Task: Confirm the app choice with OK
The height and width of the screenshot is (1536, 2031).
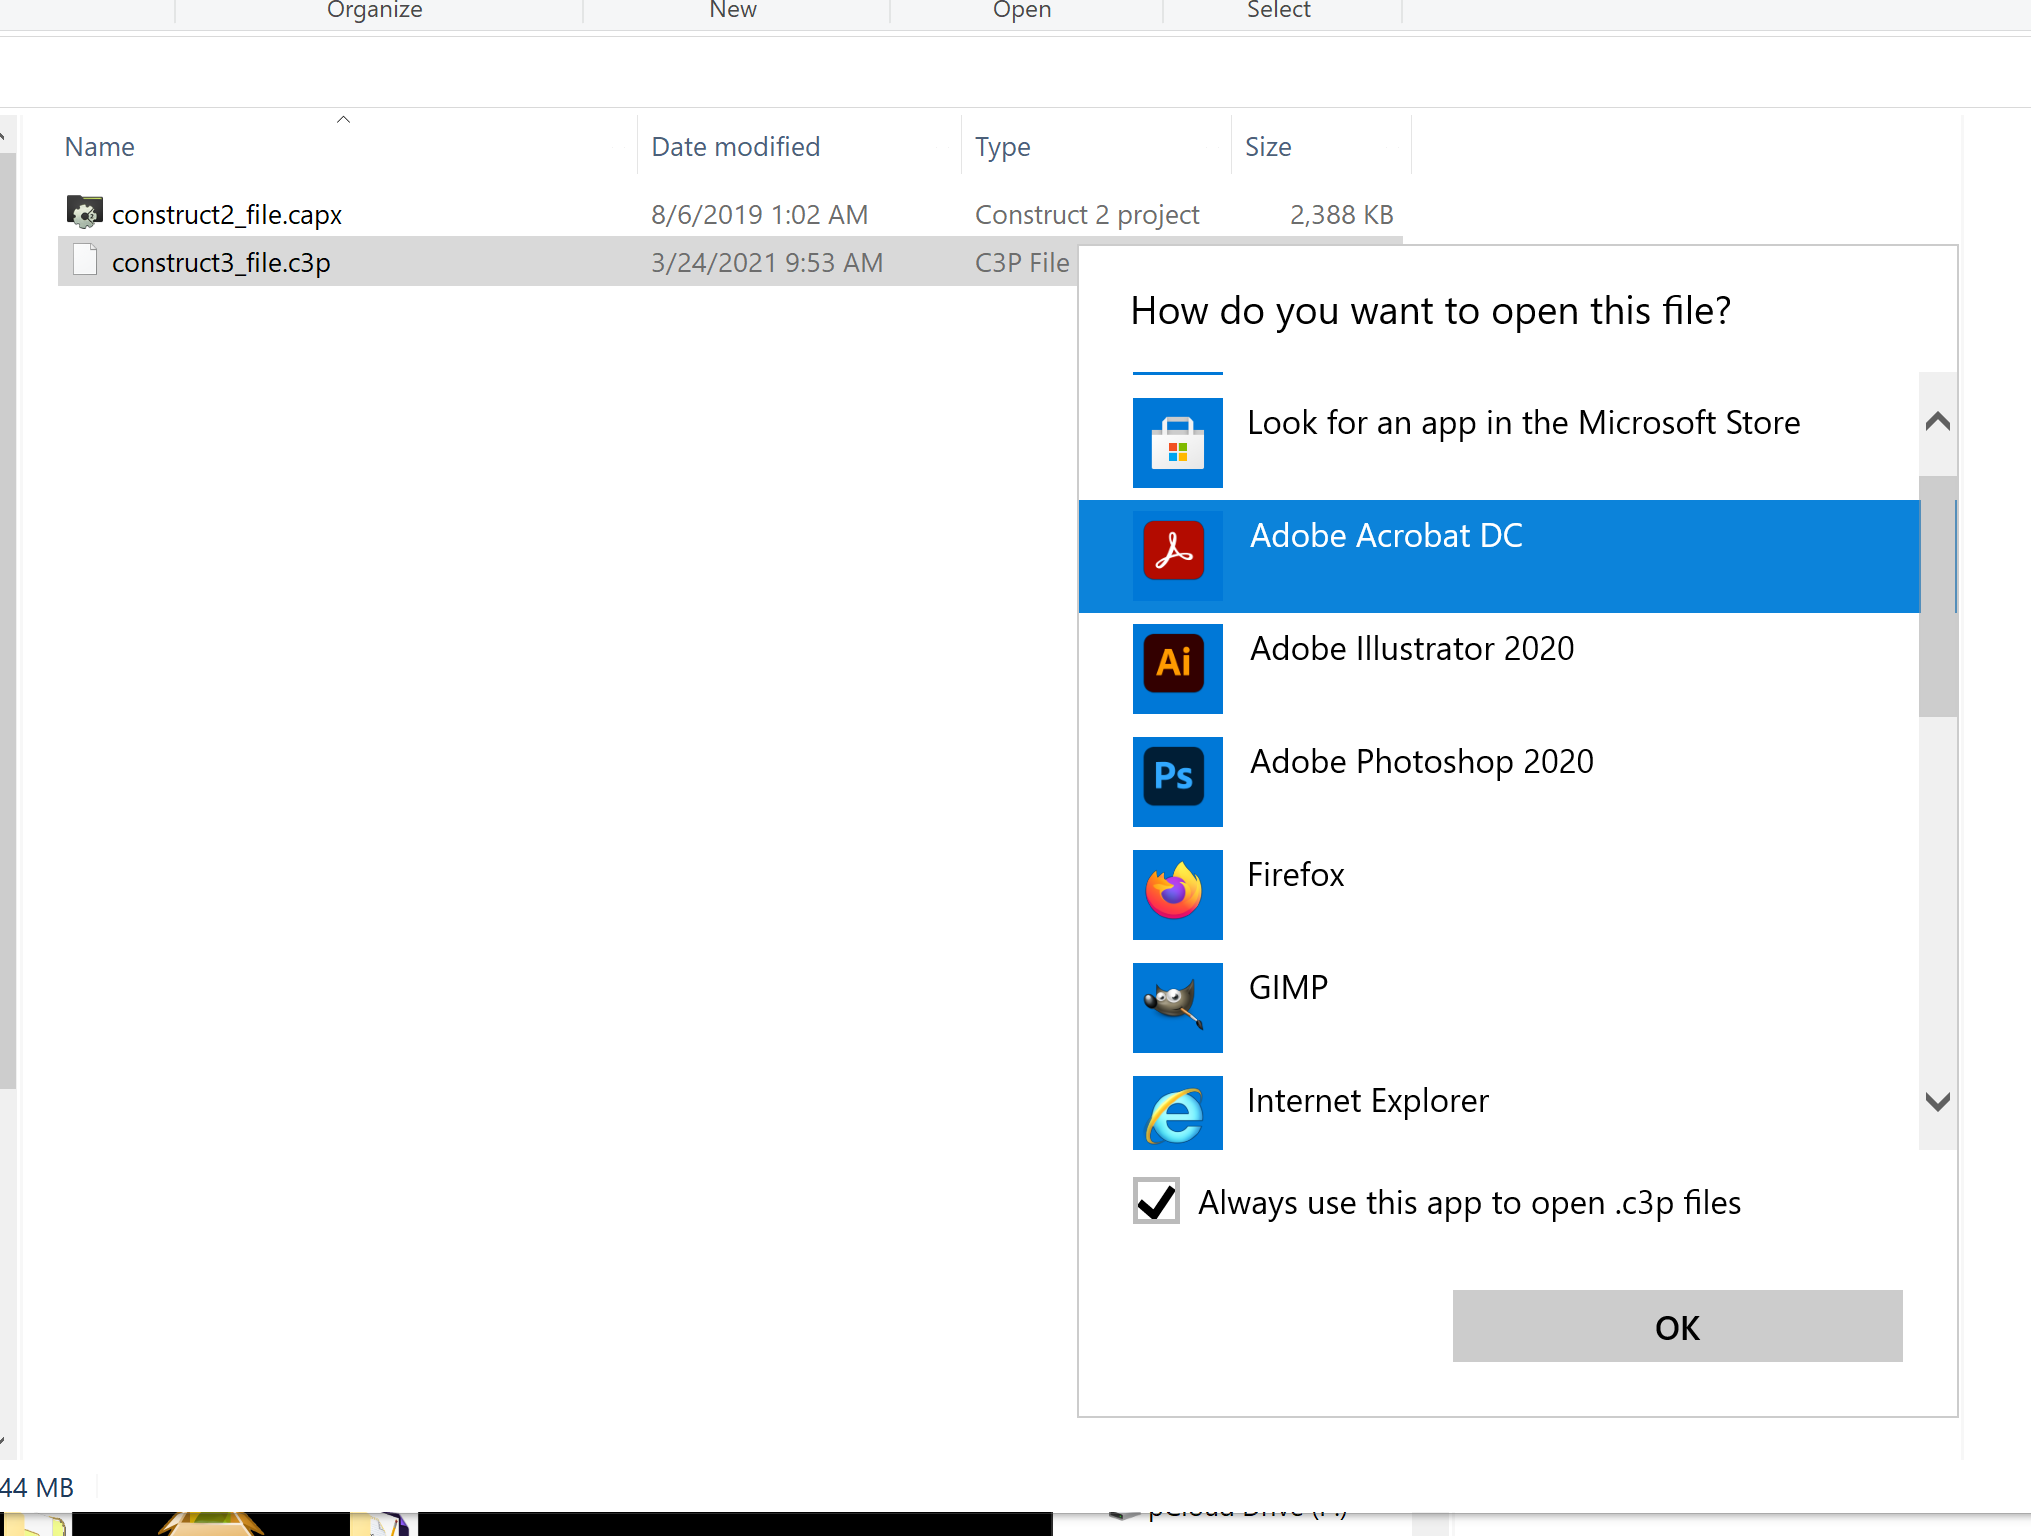Action: point(1677,1326)
